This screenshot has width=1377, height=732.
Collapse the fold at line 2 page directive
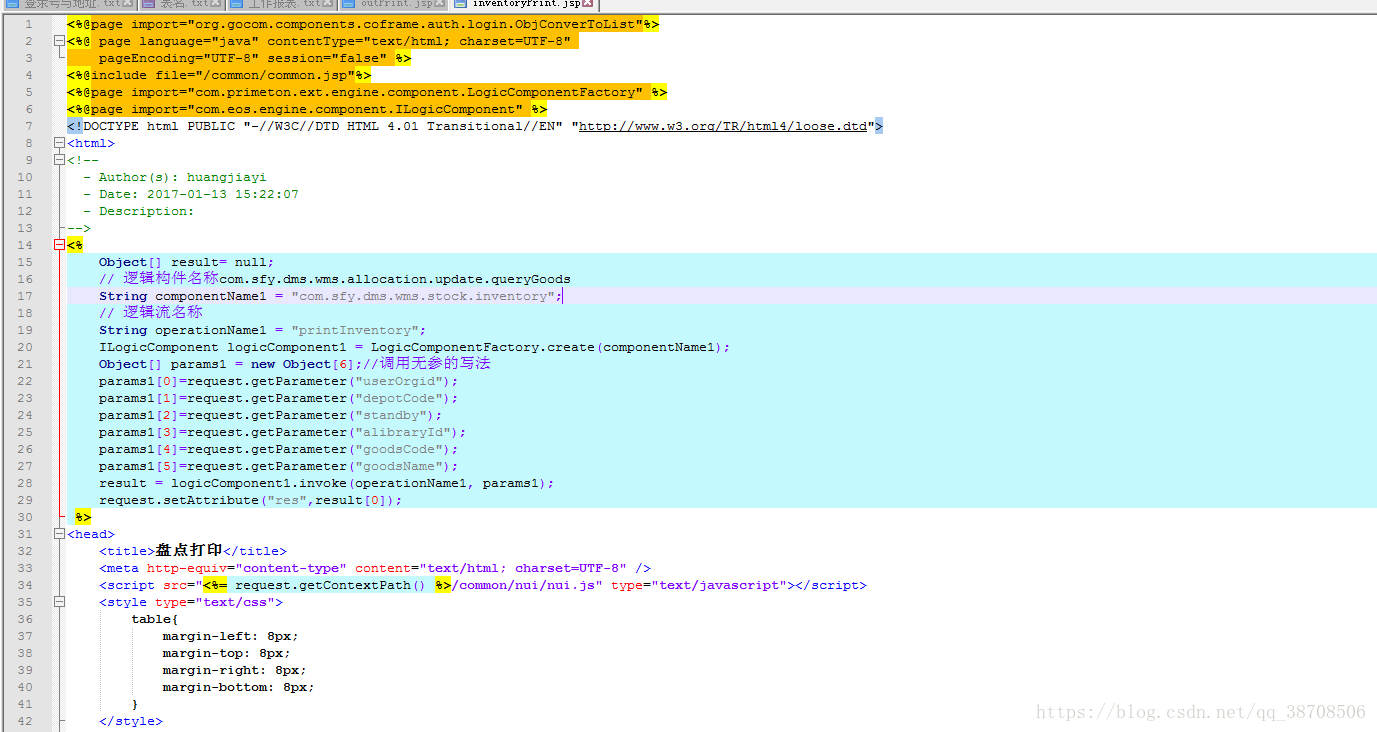tap(59, 41)
